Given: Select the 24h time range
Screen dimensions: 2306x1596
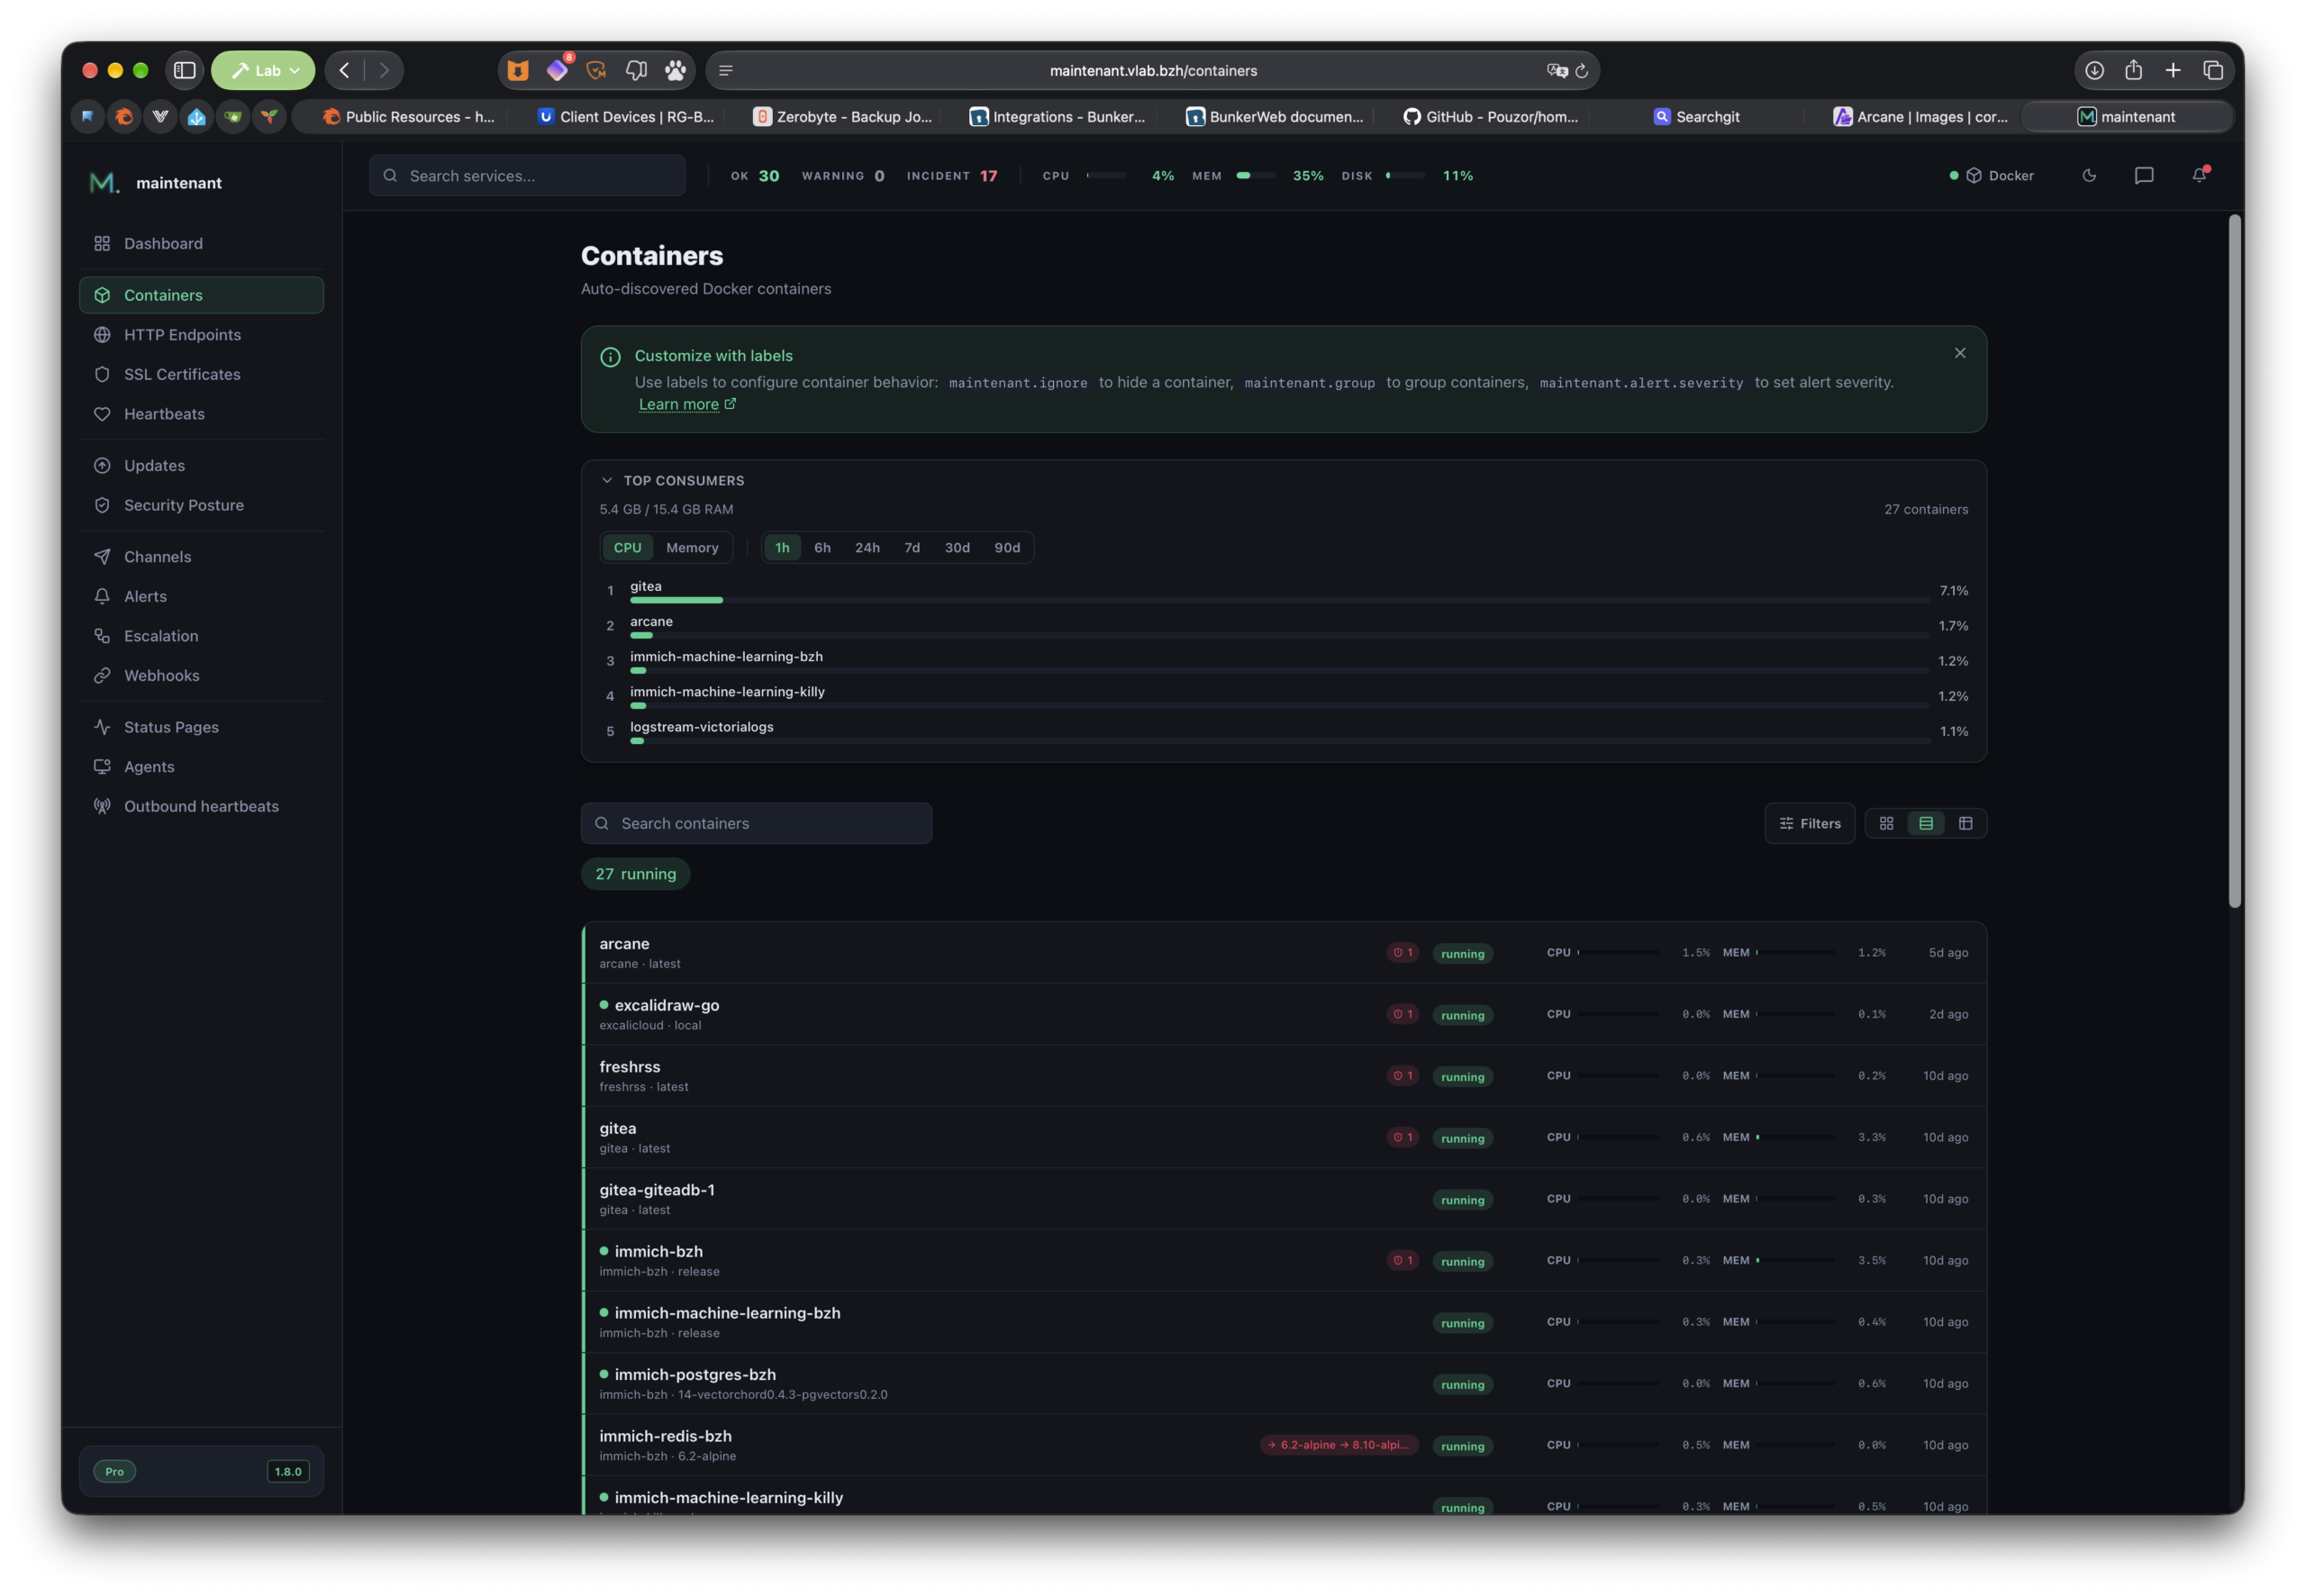Looking at the screenshot, I should (x=867, y=548).
